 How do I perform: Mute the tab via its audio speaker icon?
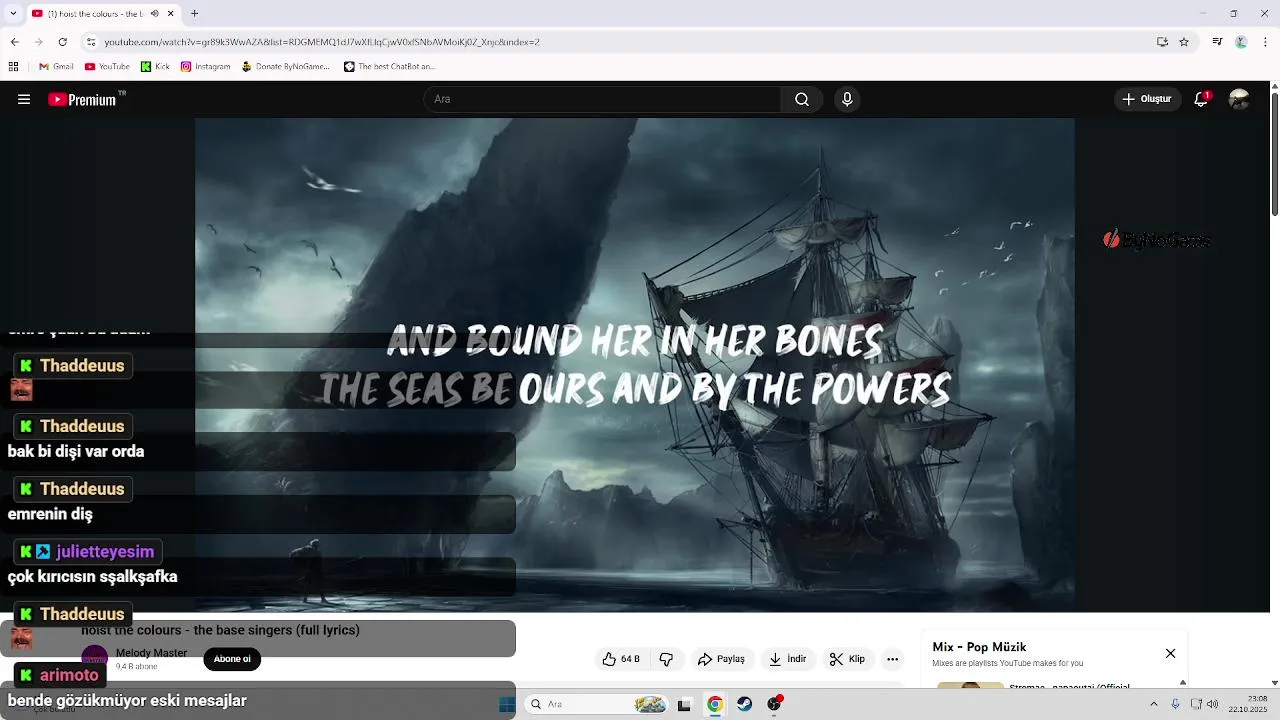click(x=153, y=14)
